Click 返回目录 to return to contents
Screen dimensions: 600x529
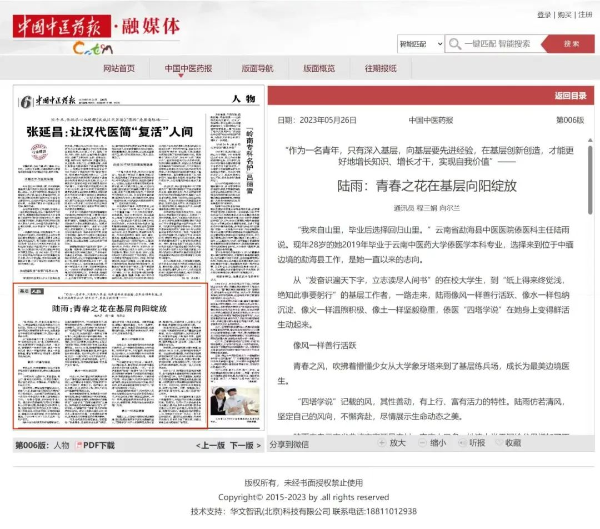click(570, 96)
